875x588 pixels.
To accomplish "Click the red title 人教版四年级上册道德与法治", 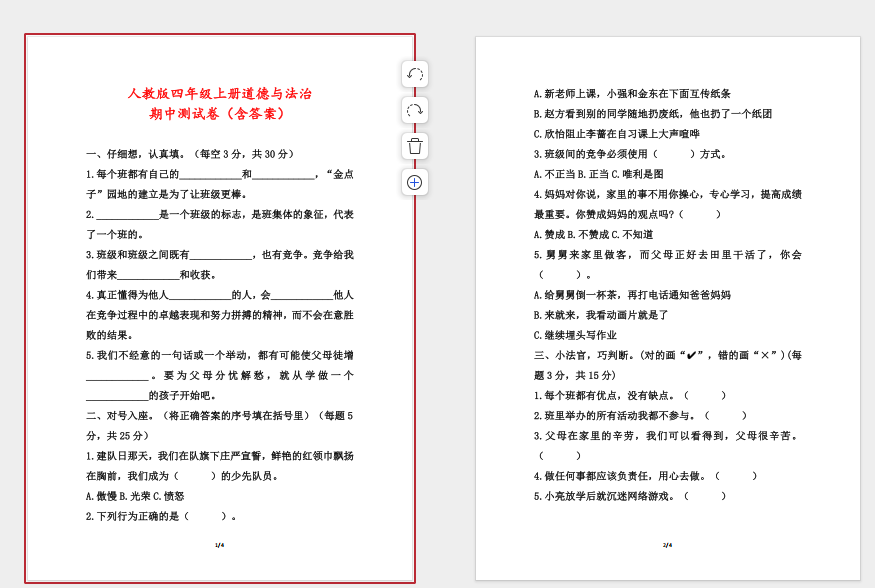I will tap(220, 94).
